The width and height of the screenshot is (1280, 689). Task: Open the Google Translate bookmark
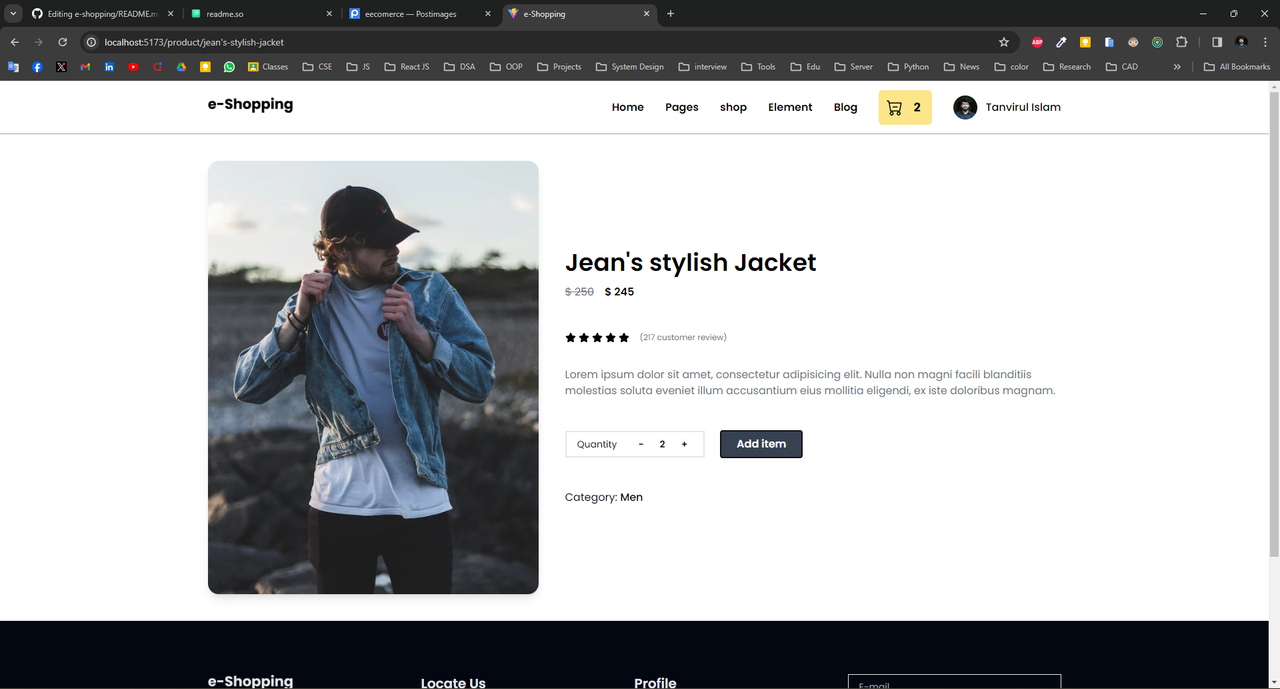click(x=13, y=67)
